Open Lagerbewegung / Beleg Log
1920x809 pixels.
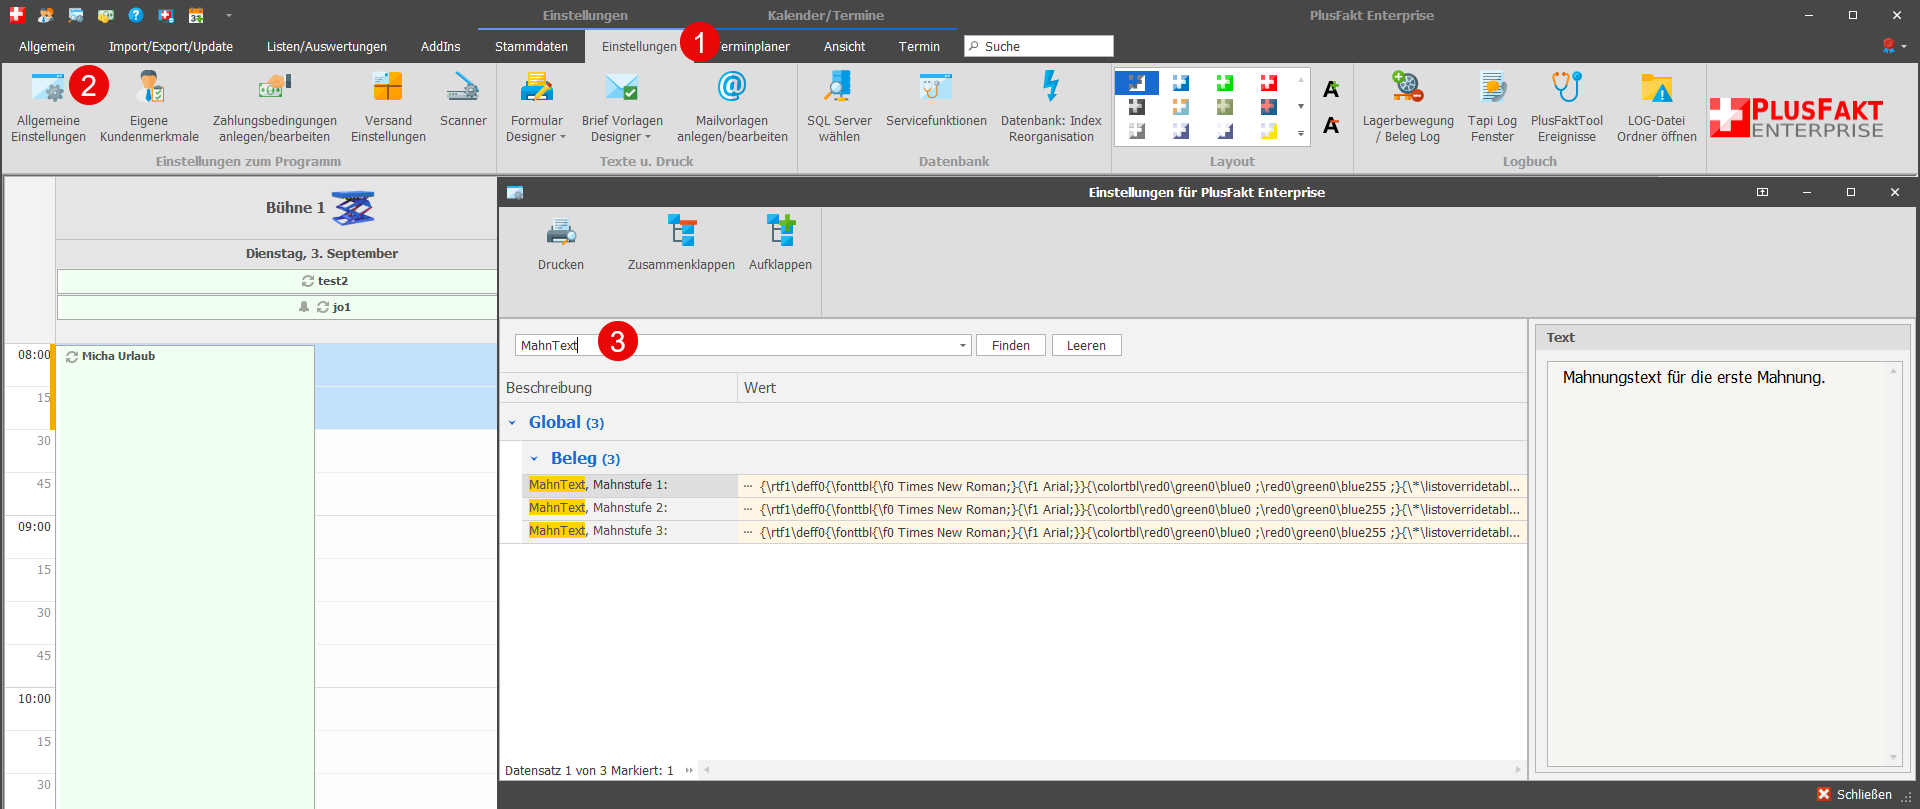pos(1408,108)
